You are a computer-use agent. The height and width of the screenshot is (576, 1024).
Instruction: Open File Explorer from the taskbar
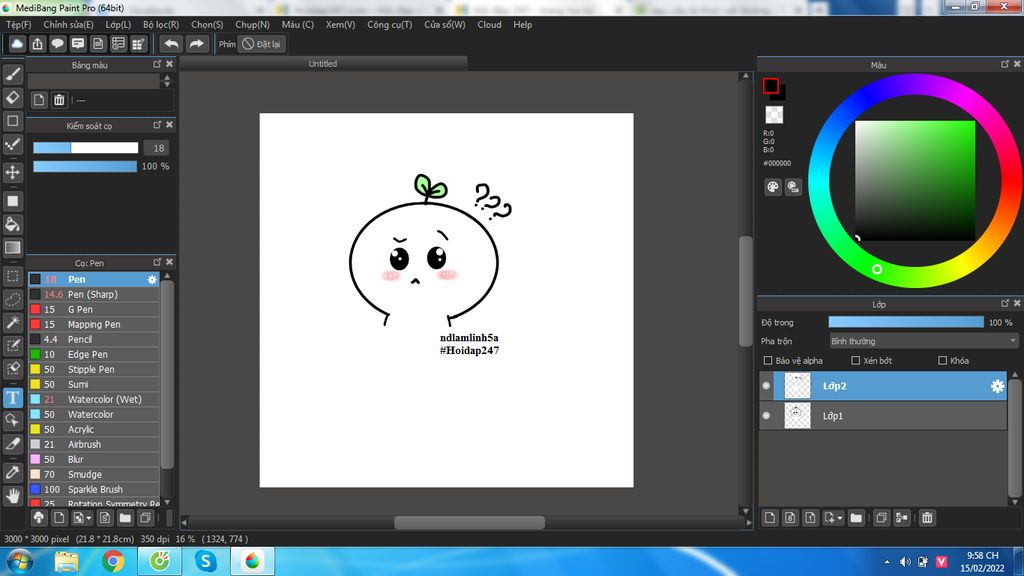66,561
